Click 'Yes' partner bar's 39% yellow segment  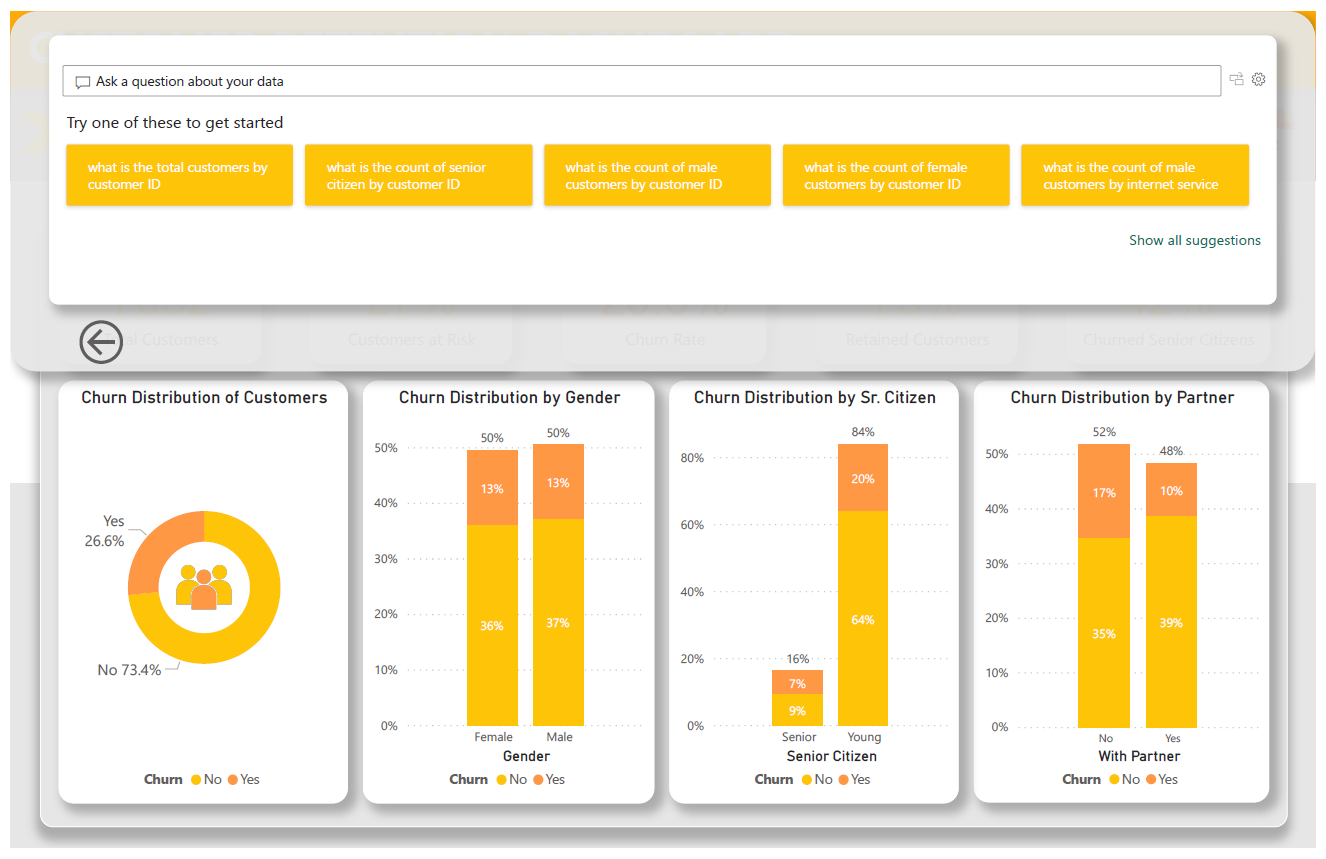tap(1171, 622)
